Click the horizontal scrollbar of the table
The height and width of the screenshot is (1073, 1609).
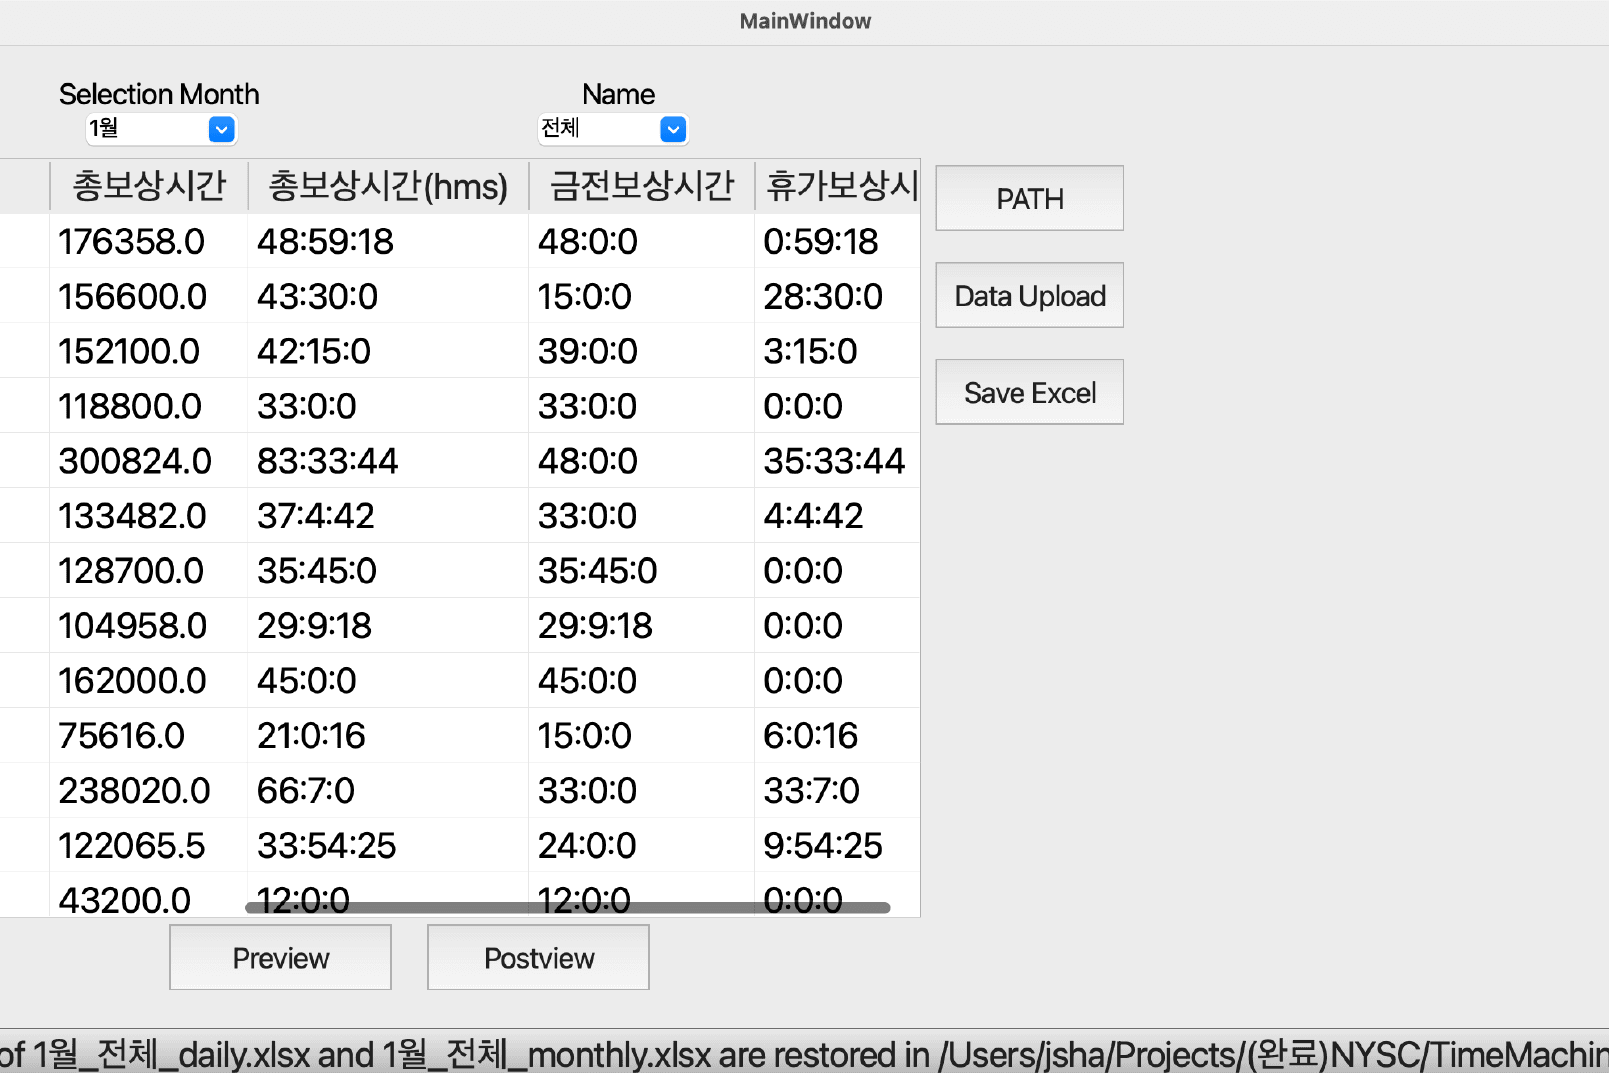click(568, 908)
